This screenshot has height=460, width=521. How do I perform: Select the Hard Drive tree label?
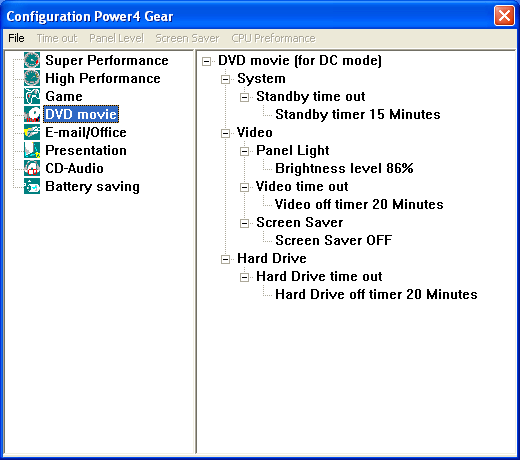272,258
